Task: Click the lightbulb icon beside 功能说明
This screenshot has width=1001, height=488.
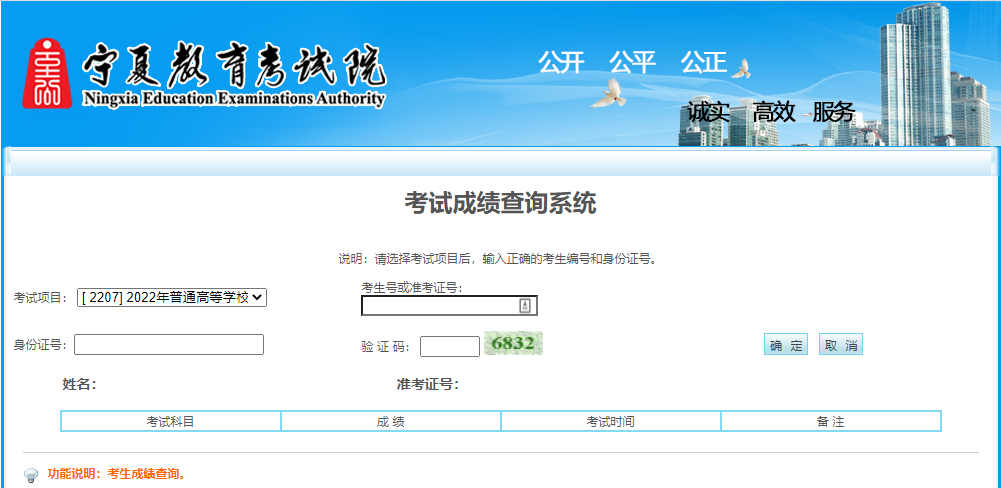Action: pyautogui.click(x=31, y=475)
